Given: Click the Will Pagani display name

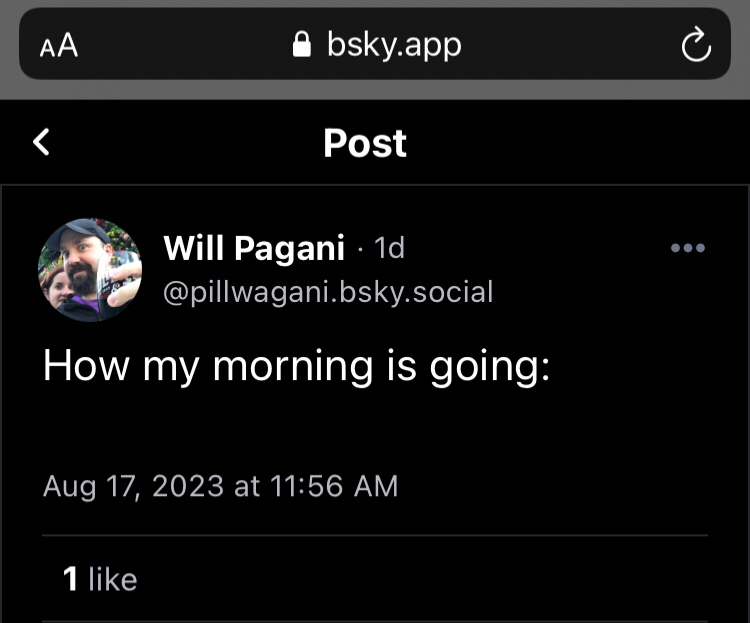Looking at the screenshot, I should coord(253,247).
